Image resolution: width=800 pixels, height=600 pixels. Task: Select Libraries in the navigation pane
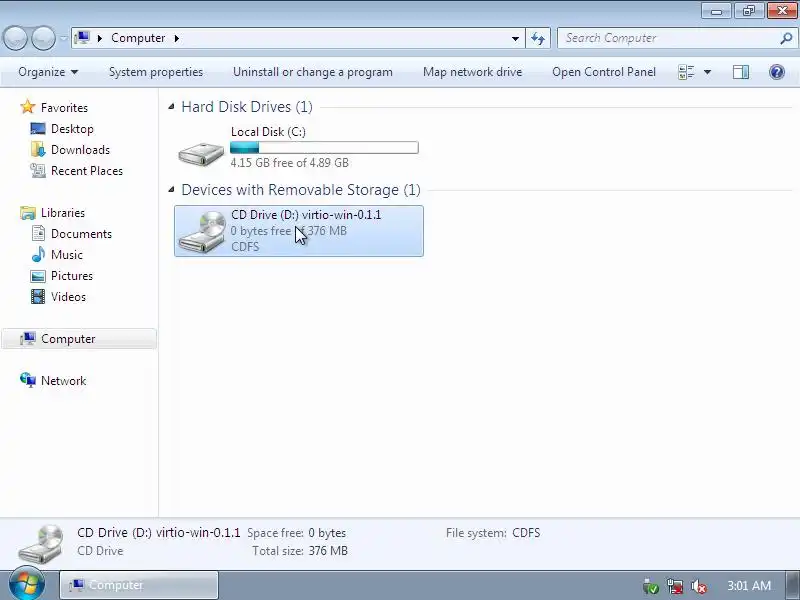tap(63, 212)
